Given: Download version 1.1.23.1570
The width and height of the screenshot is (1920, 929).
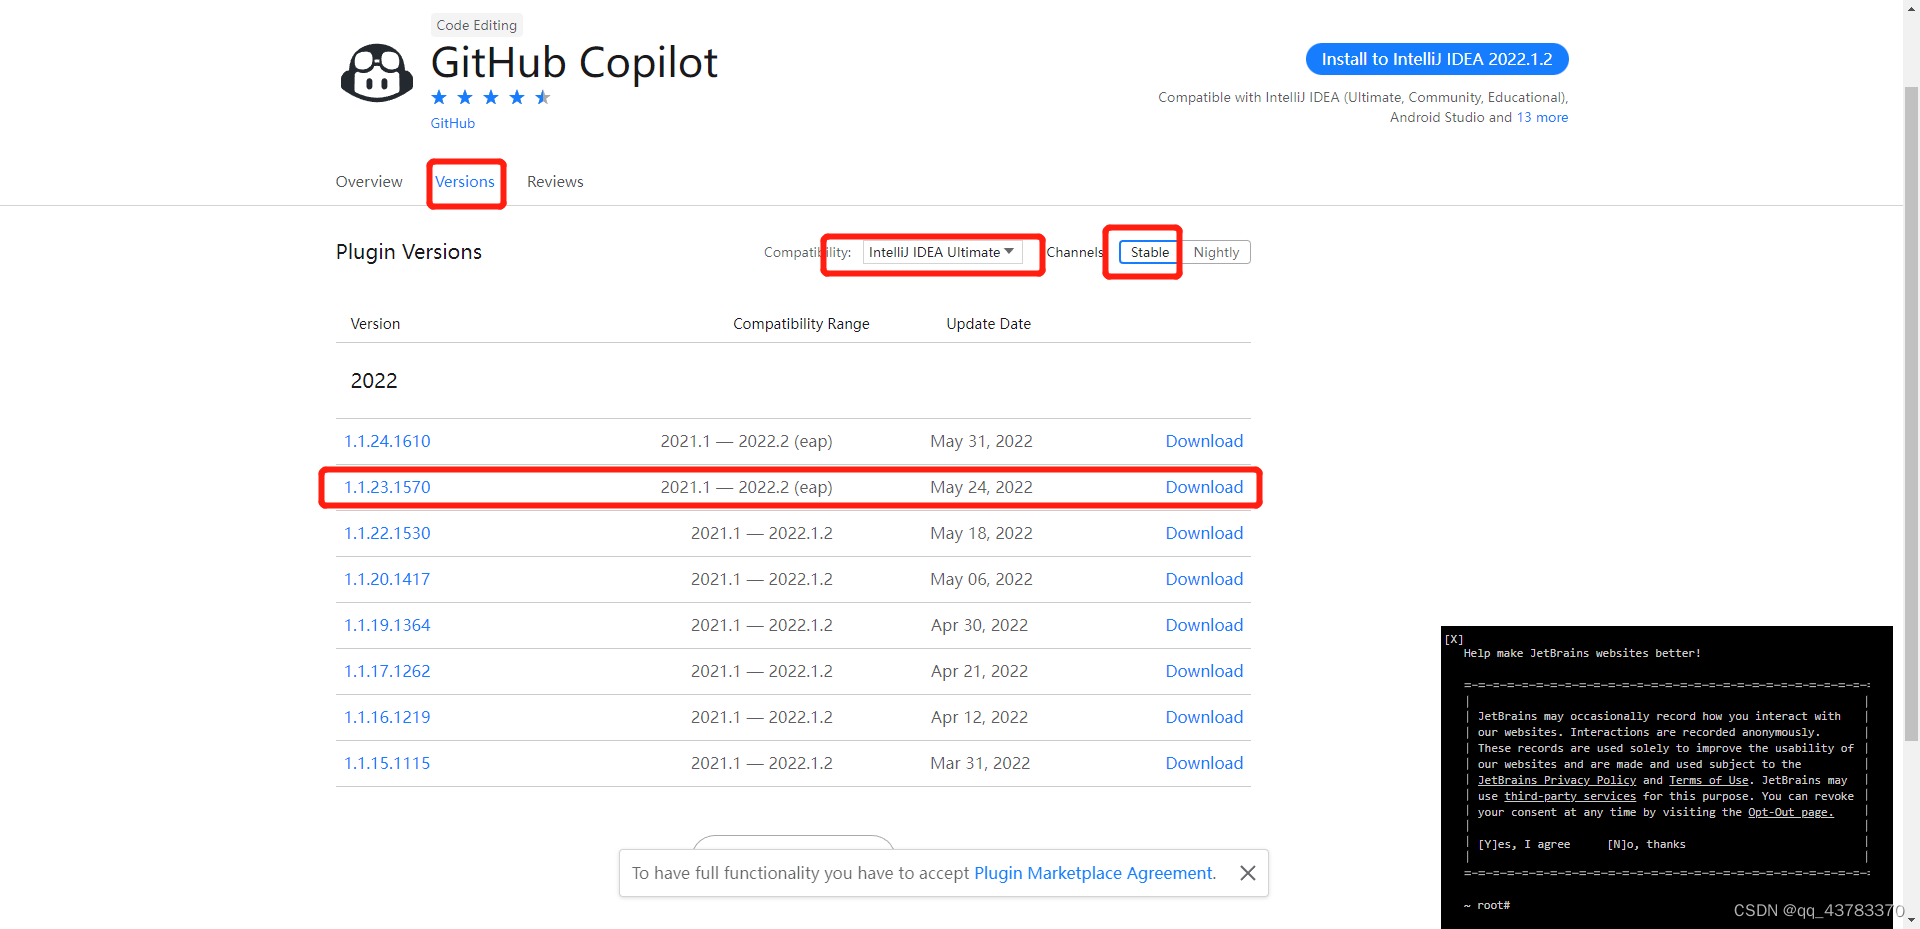Looking at the screenshot, I should point(1204,487).
